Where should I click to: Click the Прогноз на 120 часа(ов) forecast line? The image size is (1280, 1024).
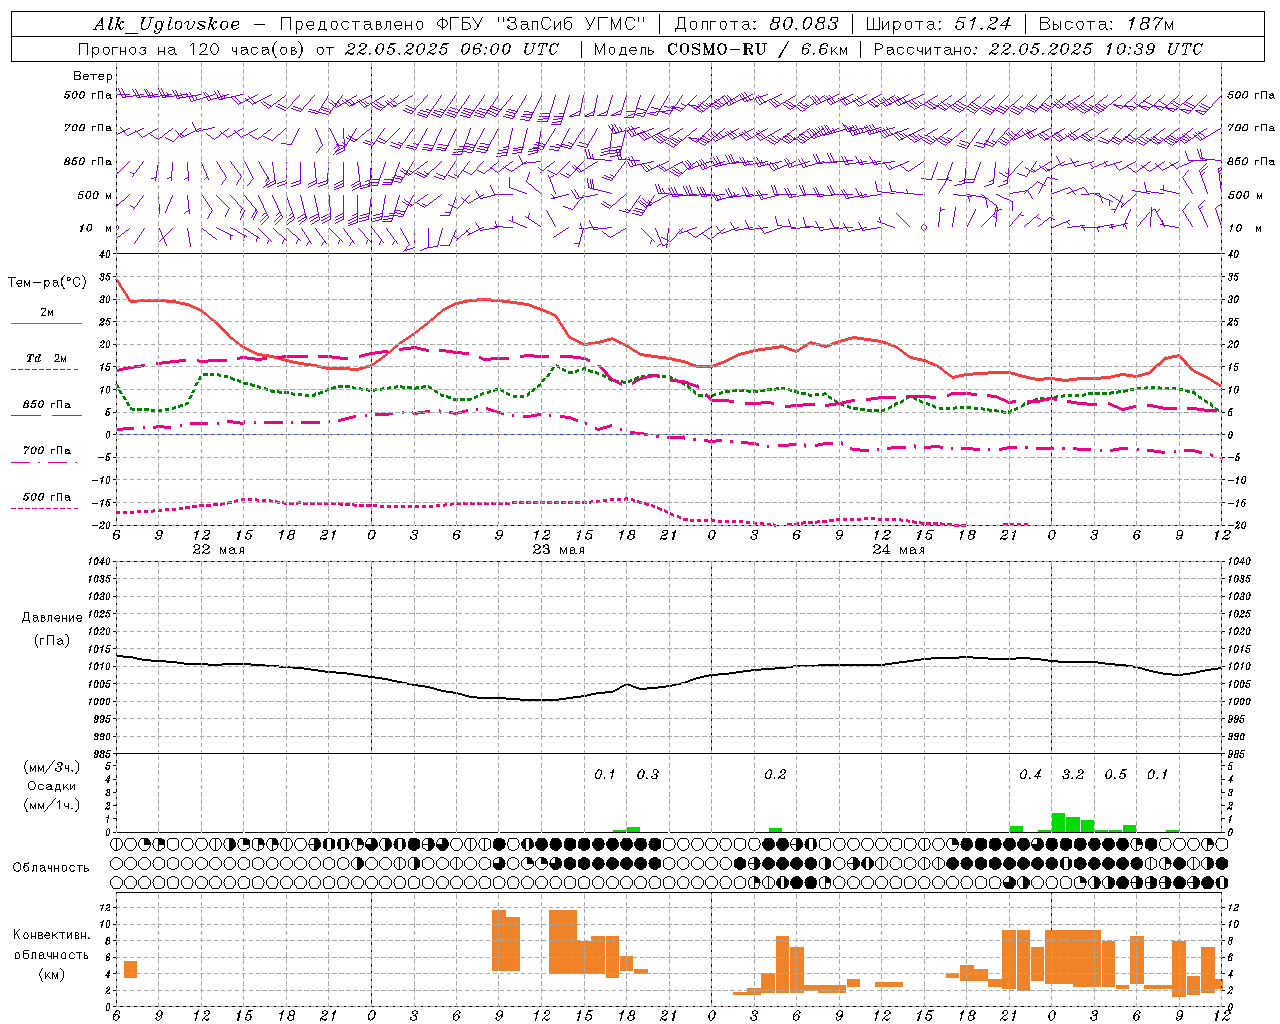point(318,48)
